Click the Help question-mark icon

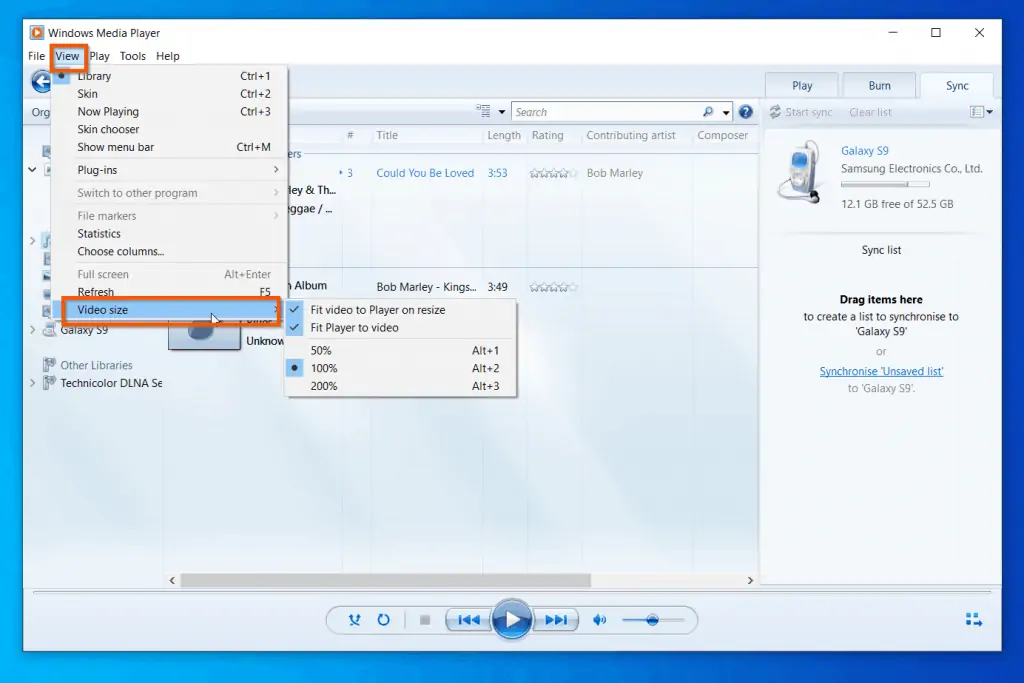point(746,111)
